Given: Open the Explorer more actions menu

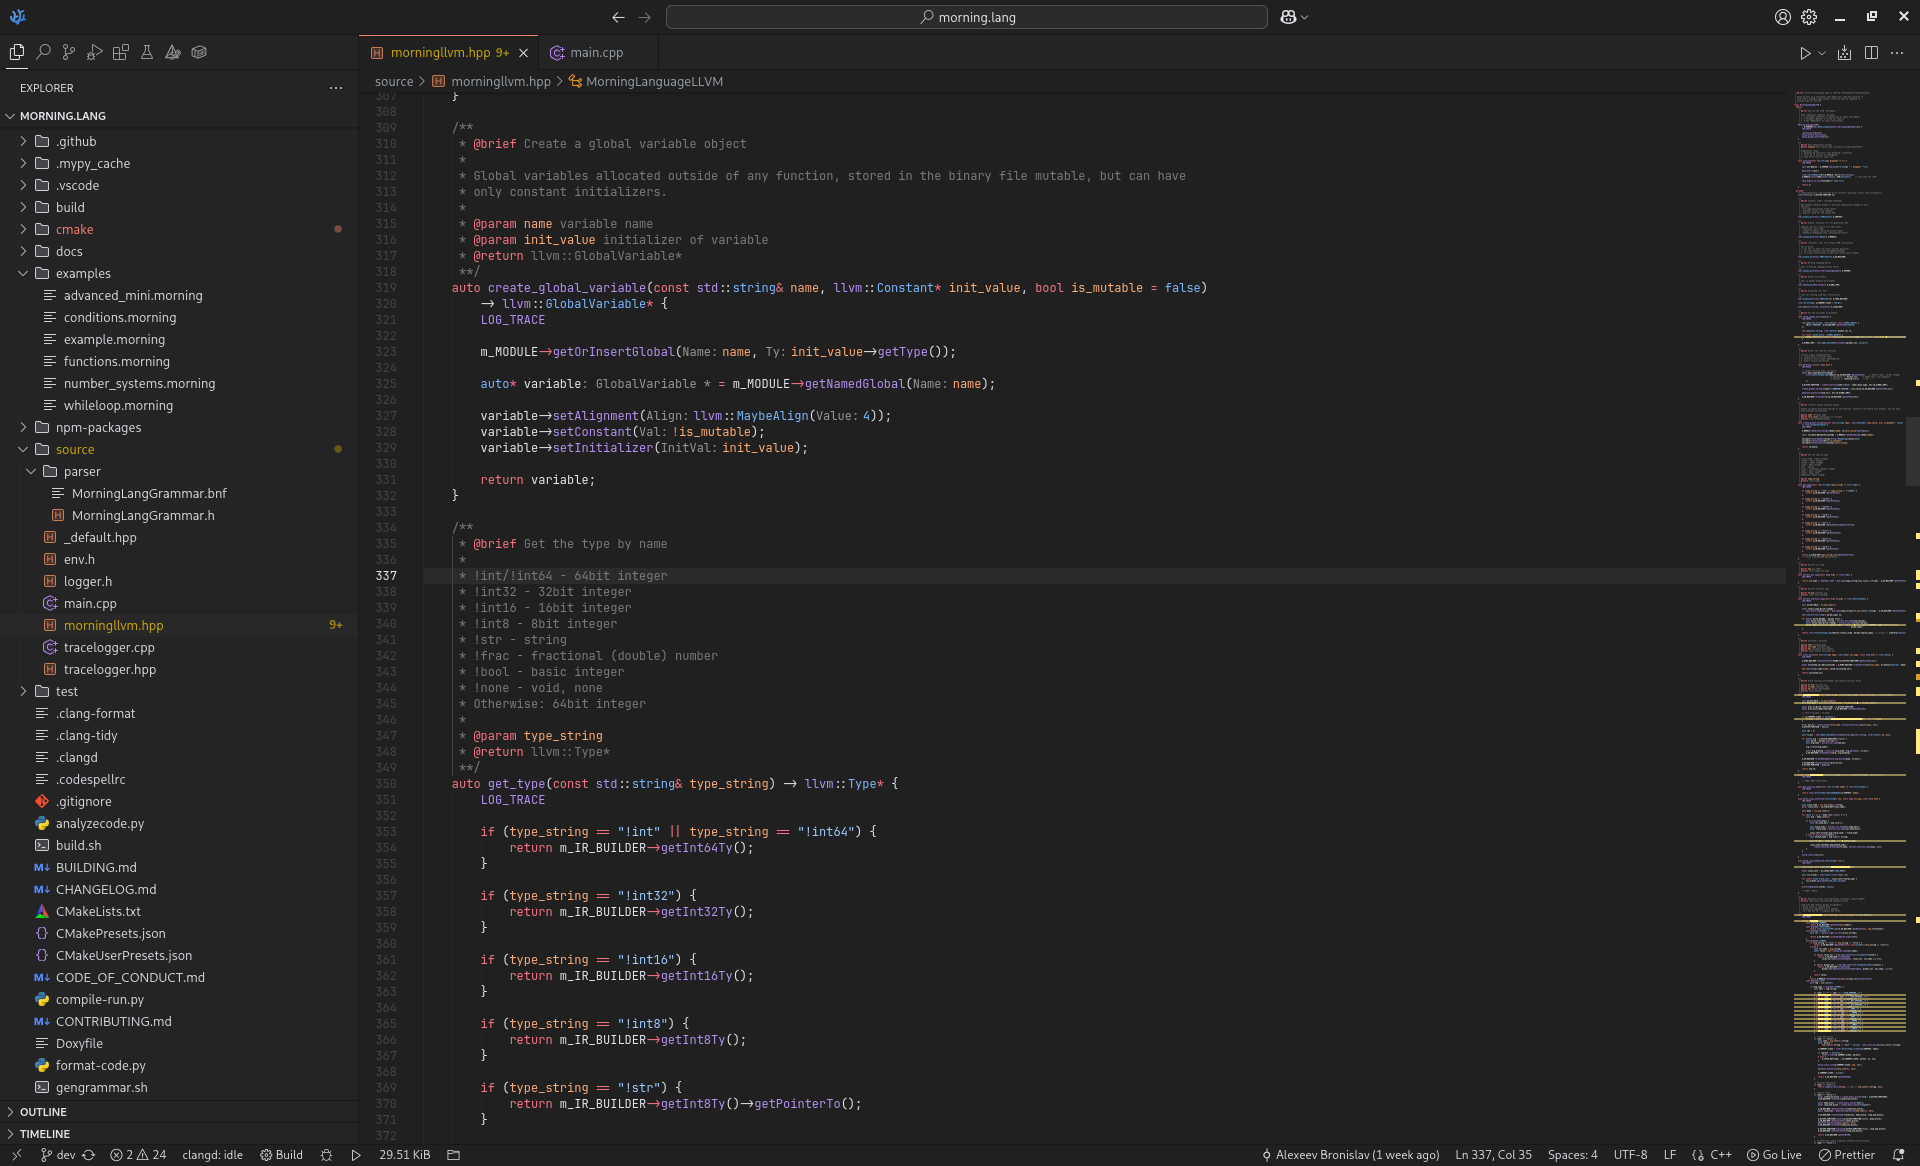Looking at the screenshot, I should pyautogui.click(x=336, y=88).
